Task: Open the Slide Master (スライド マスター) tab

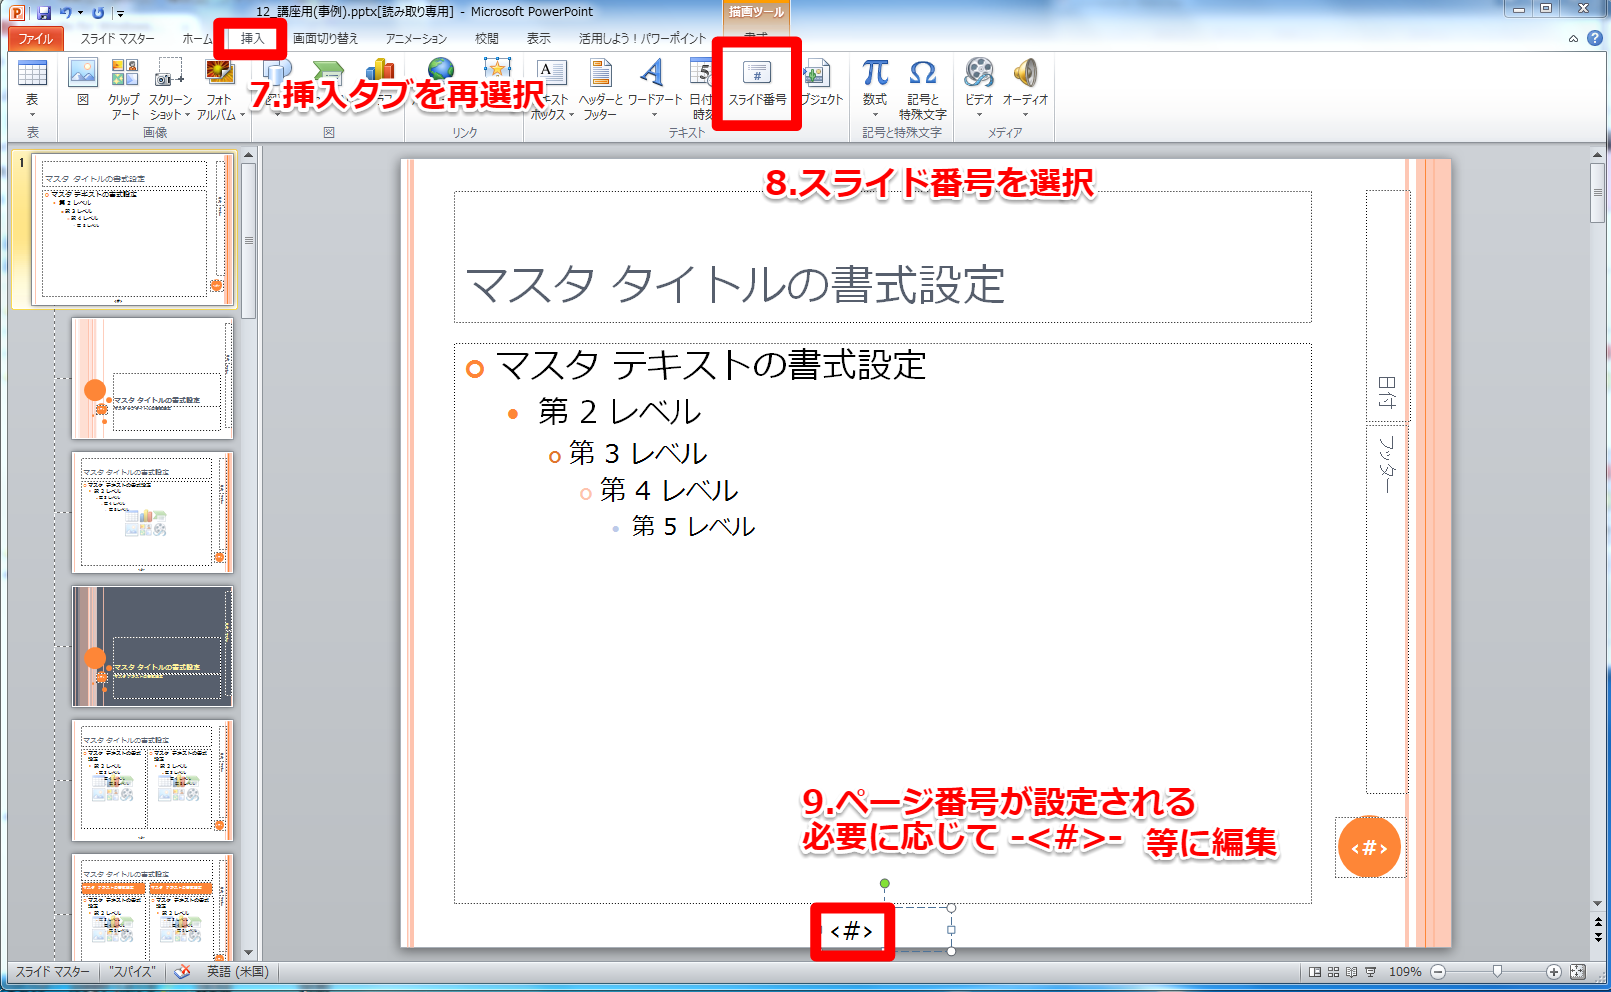Action: click(x=117, y=39)
